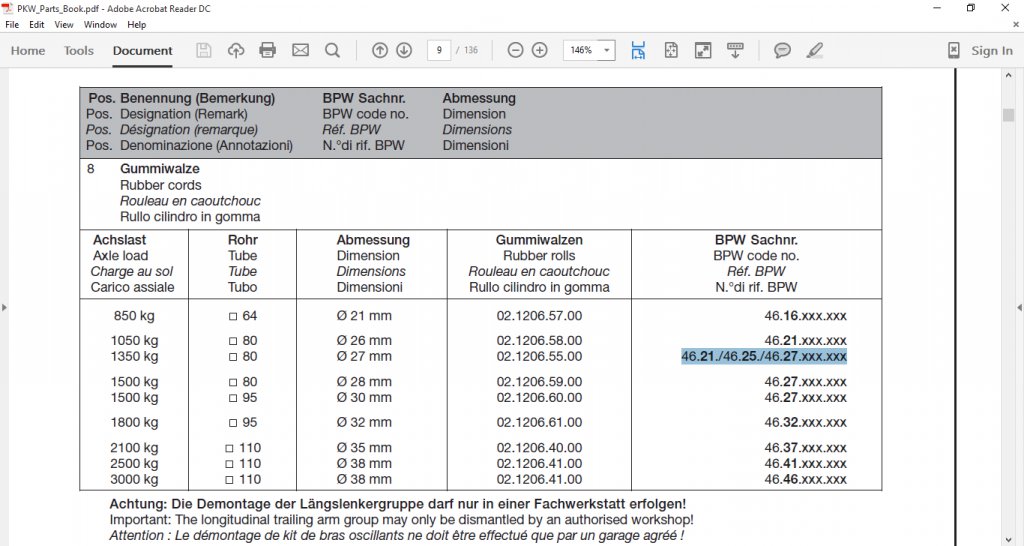Zoom out with the minus icon
Image resolution: width=1024 pixels, height=546 pixels.
point(515,50)
